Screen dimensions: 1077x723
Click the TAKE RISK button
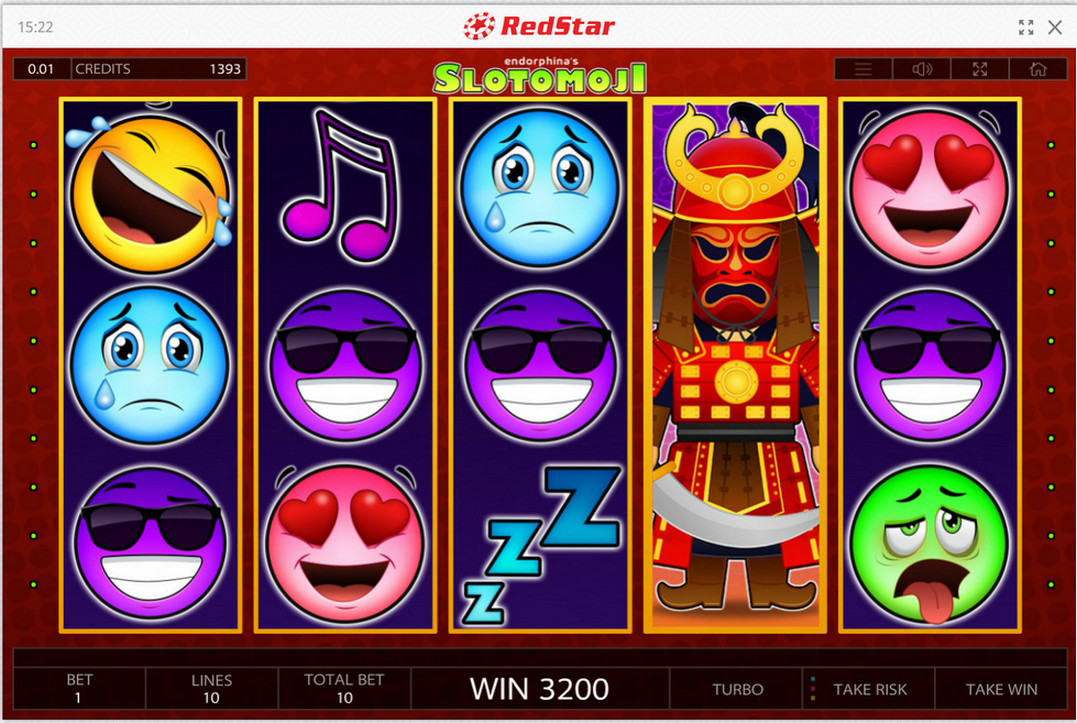coord(870,689)
